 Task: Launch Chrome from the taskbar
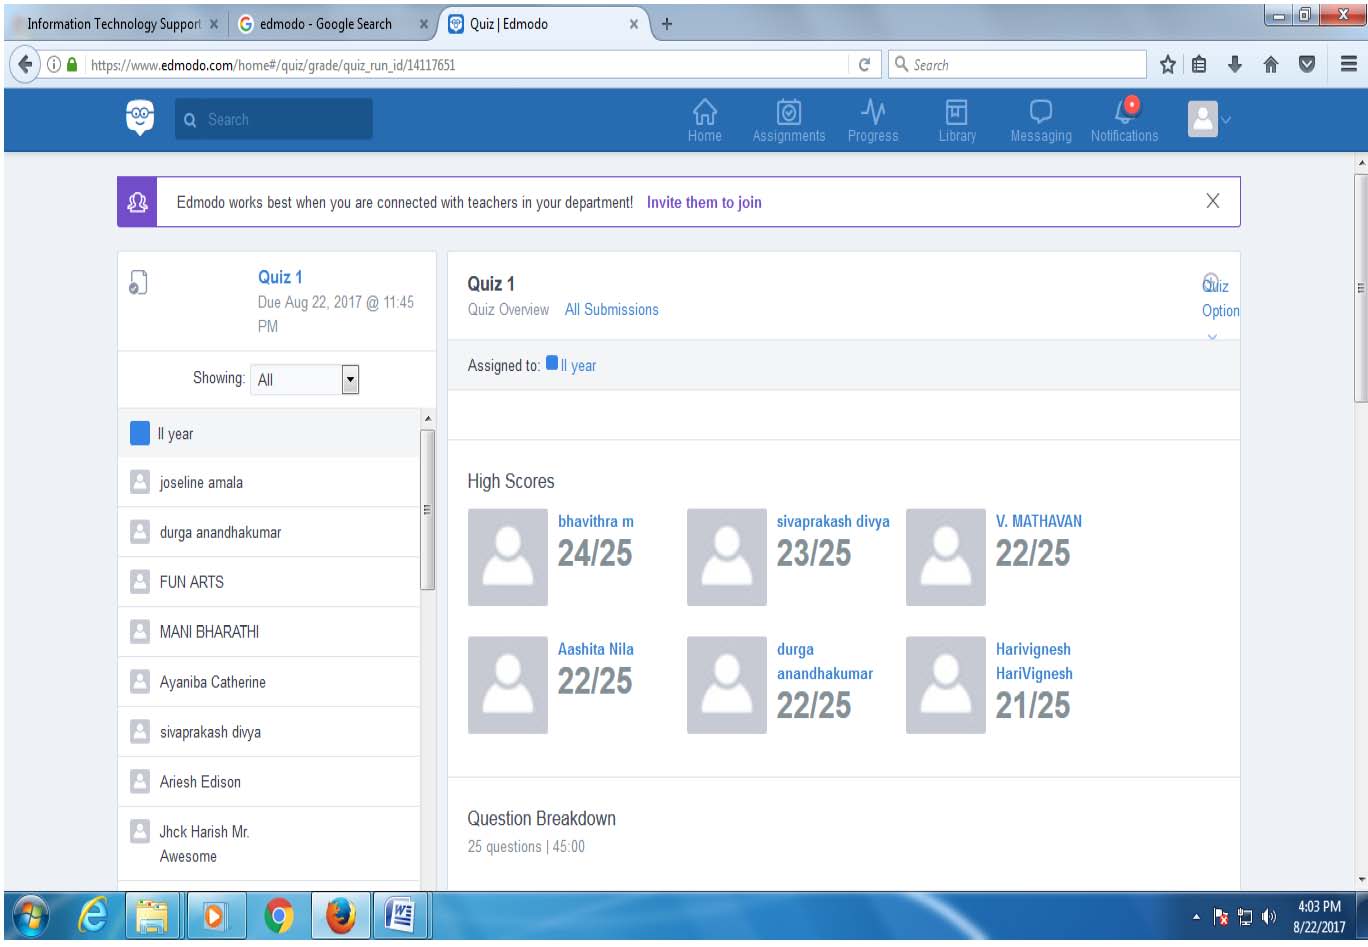coord(279,916)
